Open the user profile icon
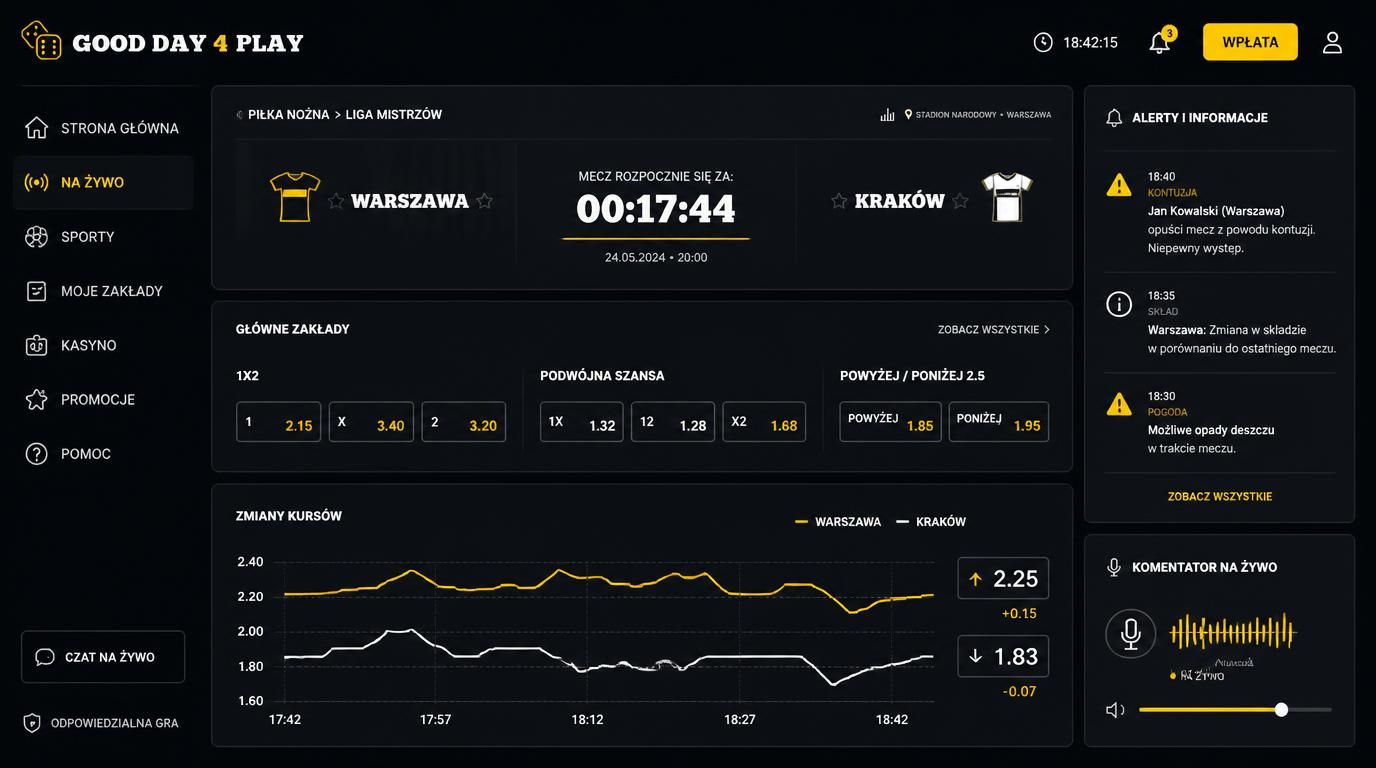The image size is (1376, 768). tap(1332, 42)
